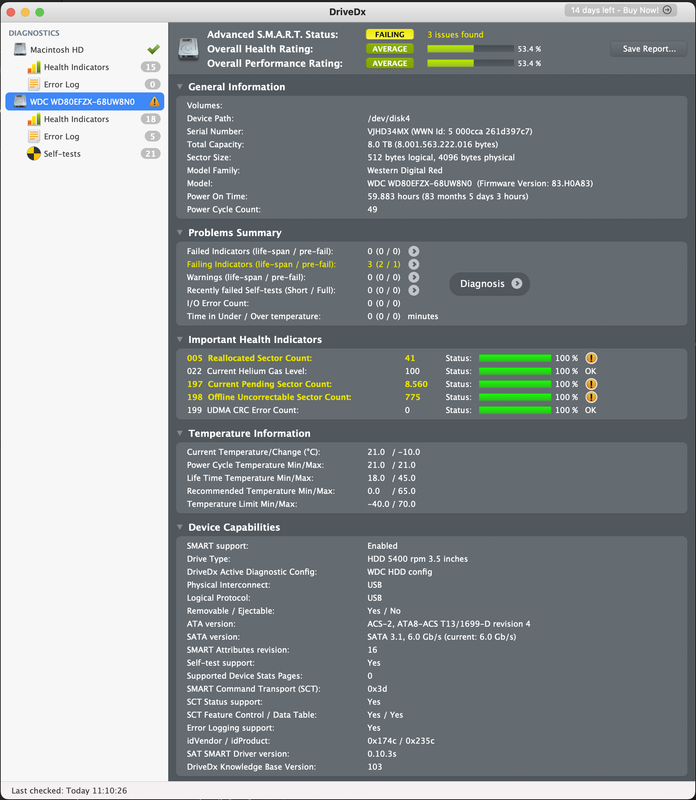Click the green checkmark beside Macintosh HD

pyautogui.click(x=153, y=49)
